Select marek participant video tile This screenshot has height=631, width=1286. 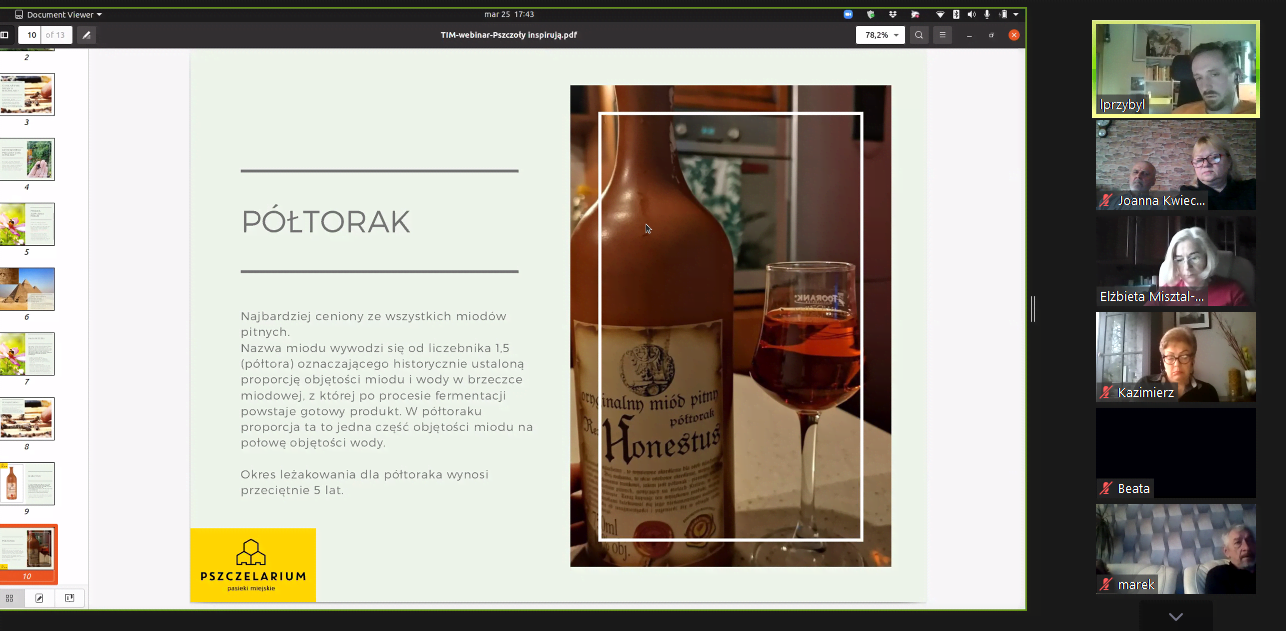1176,549
